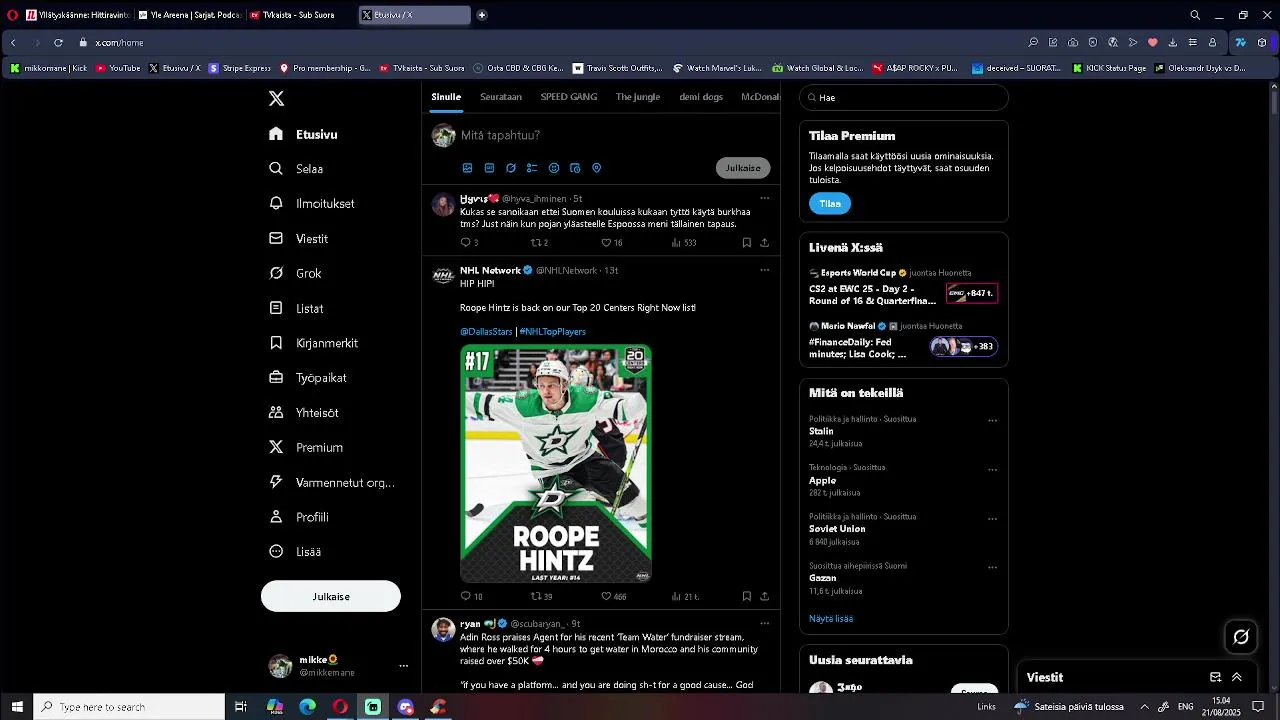Open Listat lists
Image resolution: width=1280 pixels, height=720 pixels.
pyautogui.click(x=297, y=309)
